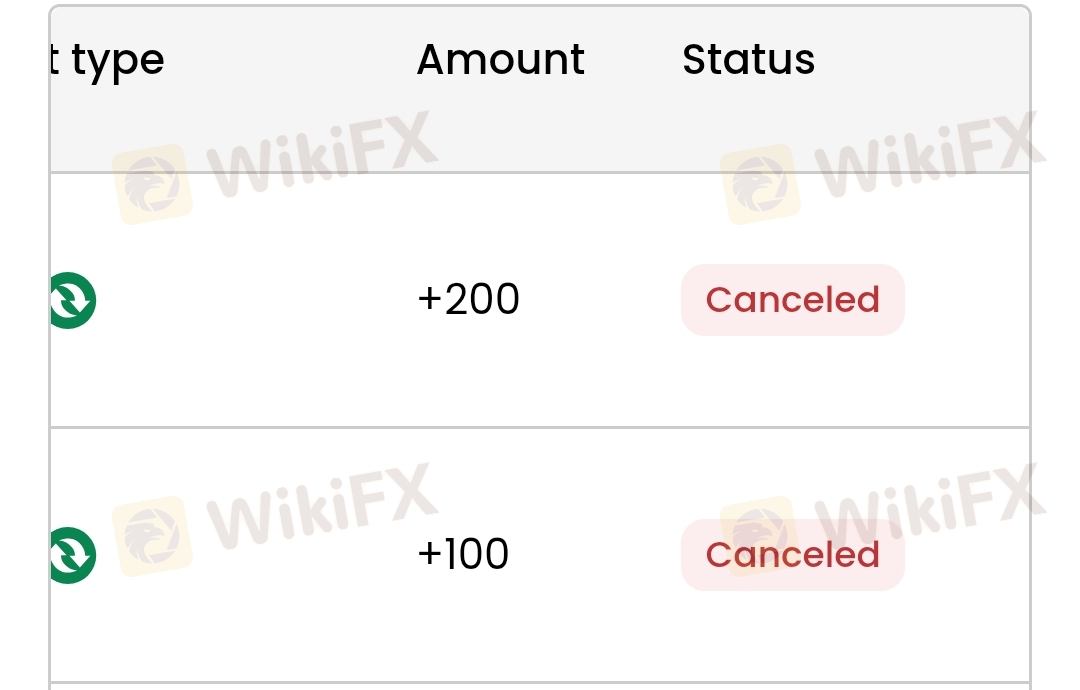1080x690 pixels.
Task: Click the WikiFX eagle logo below the Status header
Action: [x=760, y=184]
